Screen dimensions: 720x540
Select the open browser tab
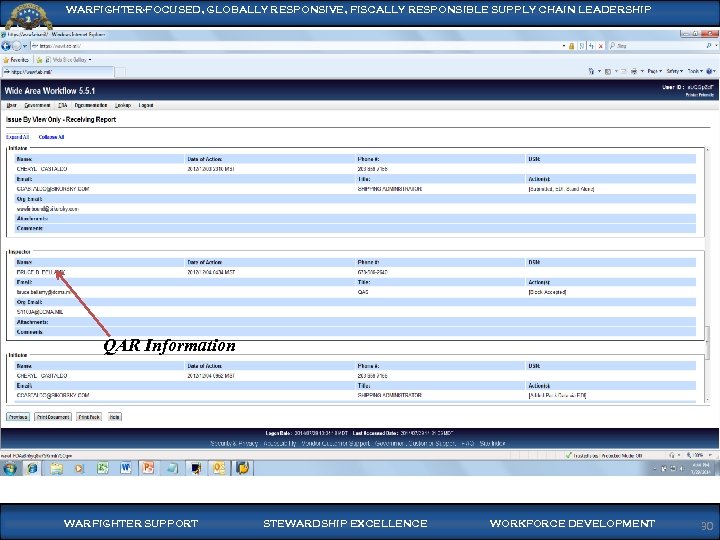click(58, 72)
